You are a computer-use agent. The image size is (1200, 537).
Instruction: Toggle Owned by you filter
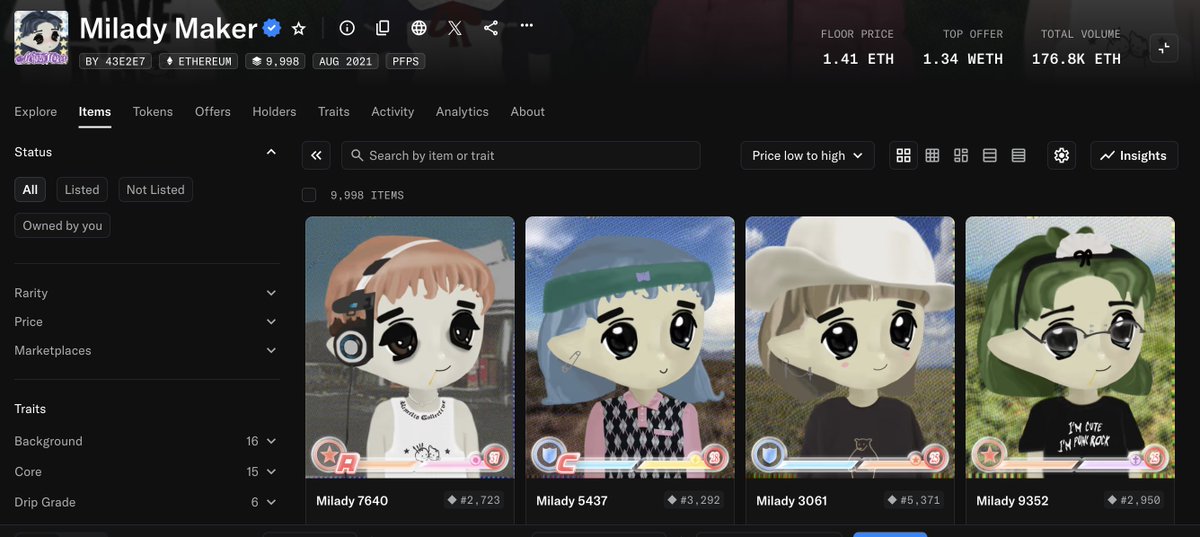point(63,225)
